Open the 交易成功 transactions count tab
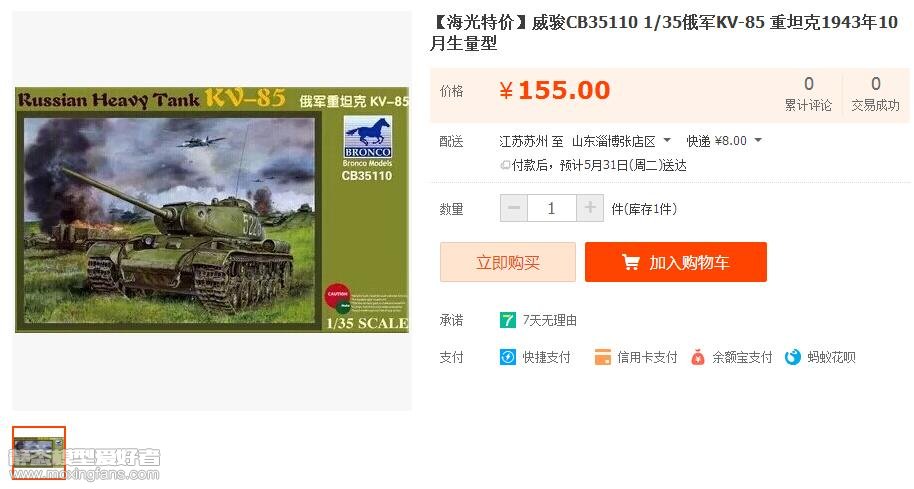Viewport: 914px width, 489px height. 876,94
